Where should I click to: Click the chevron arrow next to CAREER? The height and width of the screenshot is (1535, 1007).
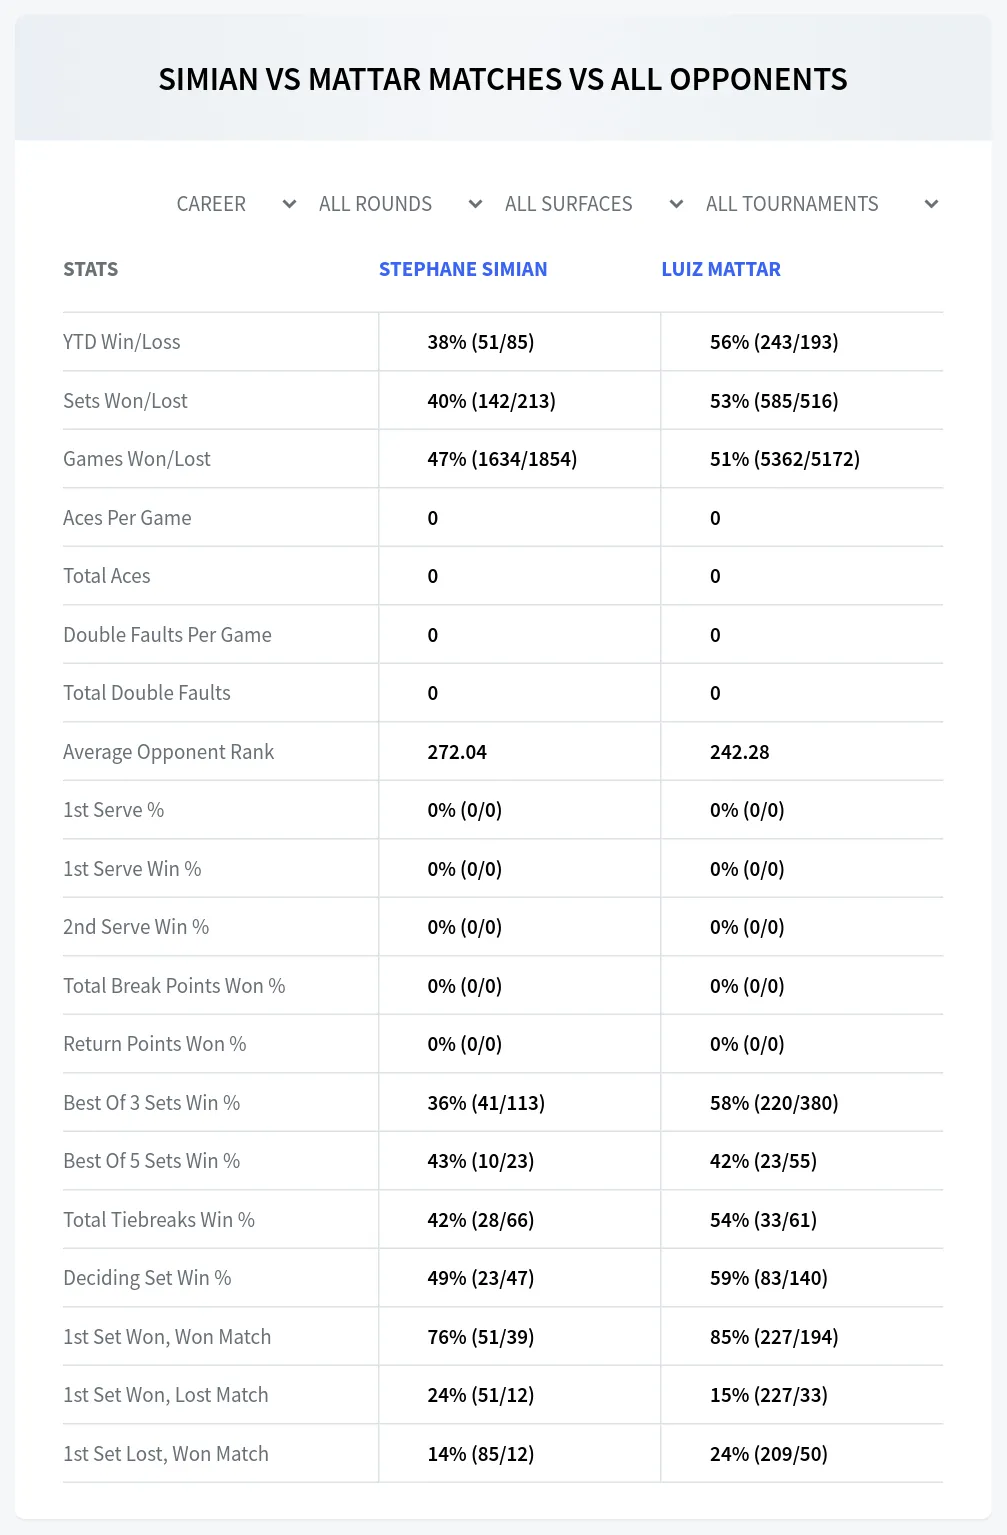289,204
